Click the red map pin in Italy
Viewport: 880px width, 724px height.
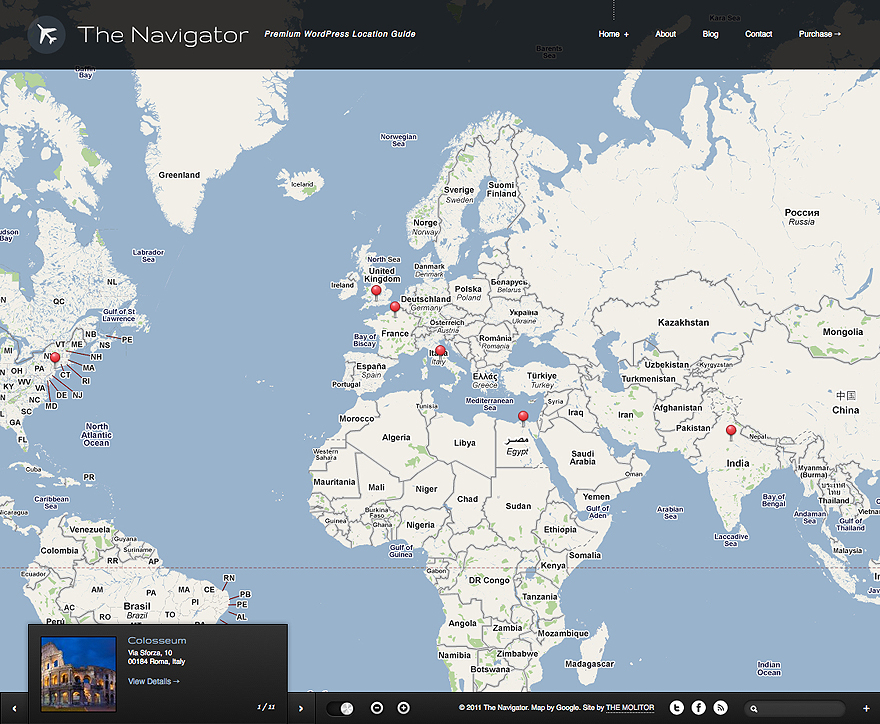pos(440,351)
